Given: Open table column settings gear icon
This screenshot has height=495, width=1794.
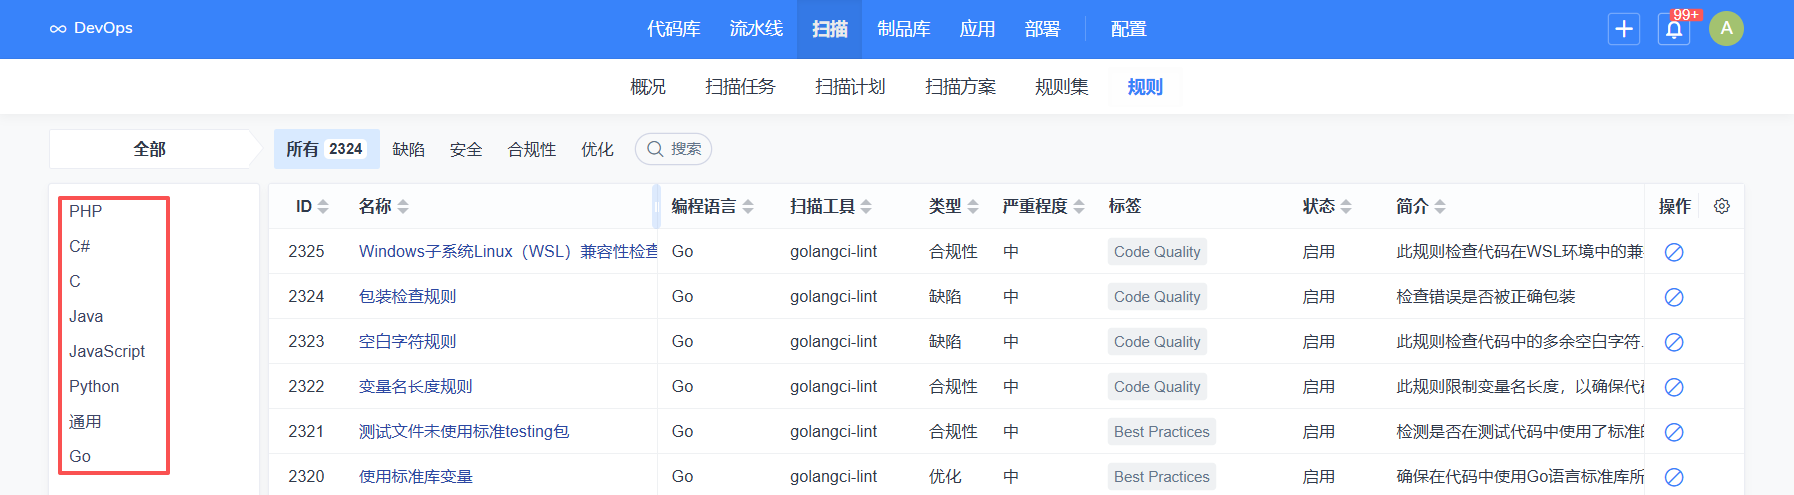Looking at the screenshot, I should pyautogui.click(x=1721, y=206).
